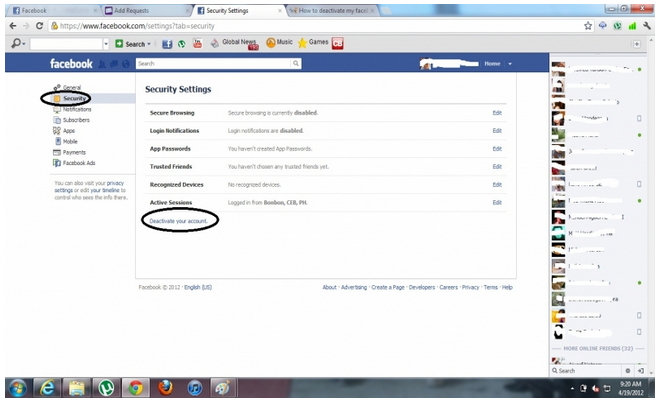The image size is (658, 401).
Task: Open the Paint icon in the taskbar
Action: 222,388
